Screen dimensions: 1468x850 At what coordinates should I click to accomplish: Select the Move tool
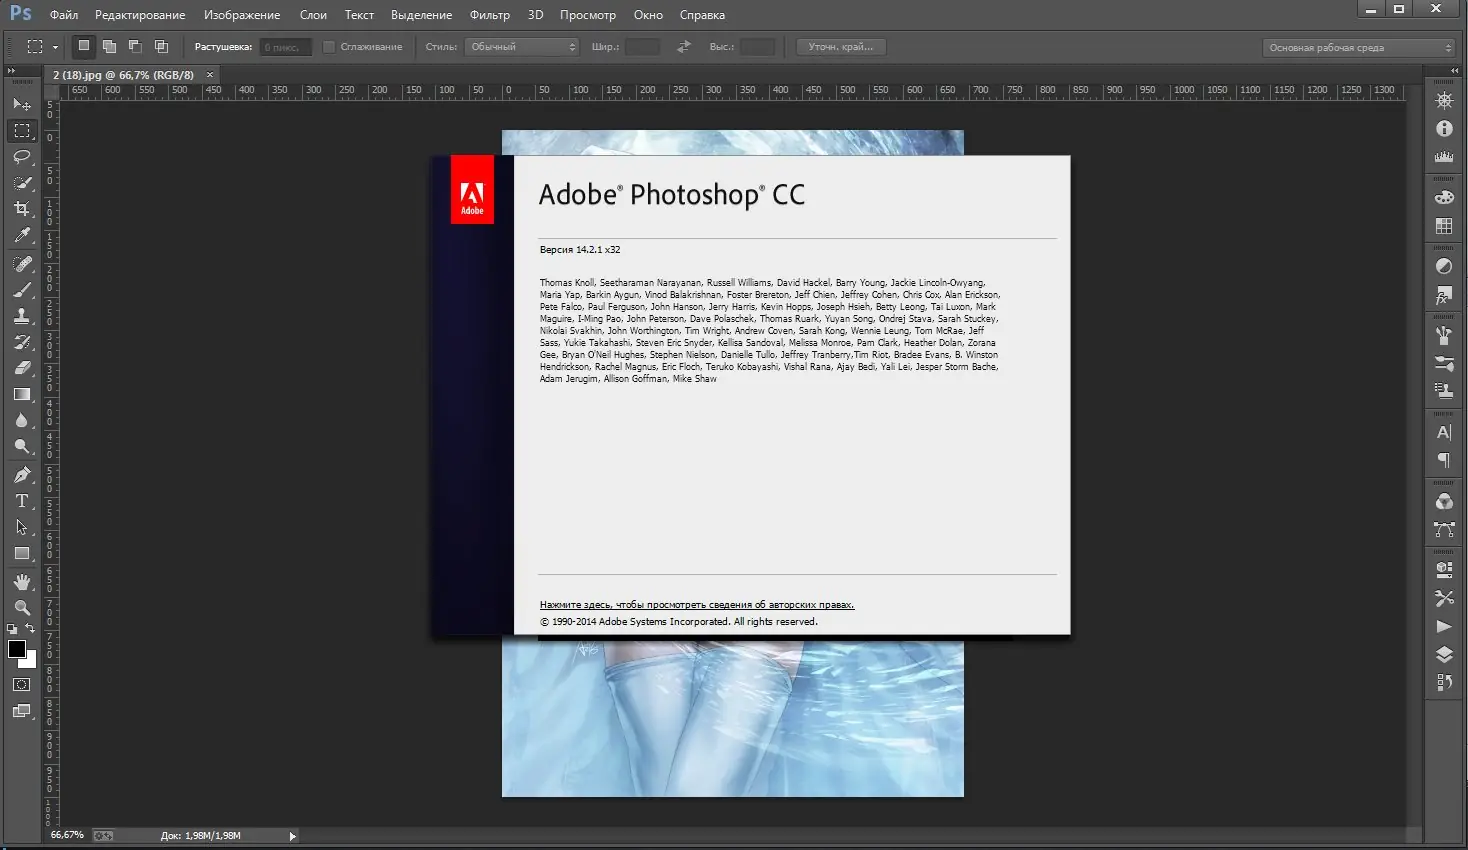pos(22,104)
